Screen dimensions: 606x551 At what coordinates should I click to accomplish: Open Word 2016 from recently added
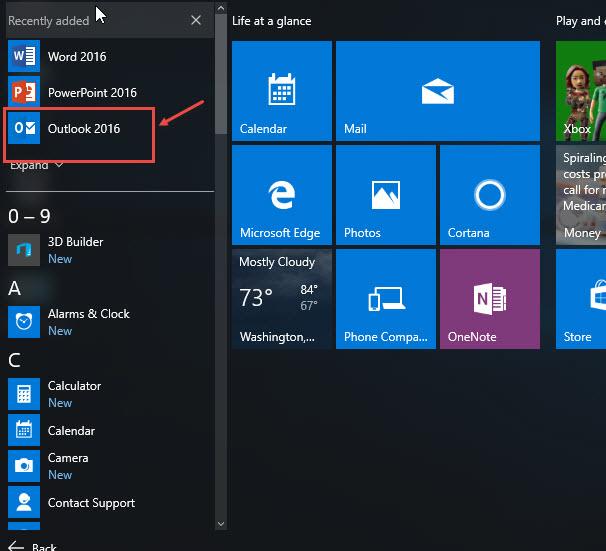[110, 56]
